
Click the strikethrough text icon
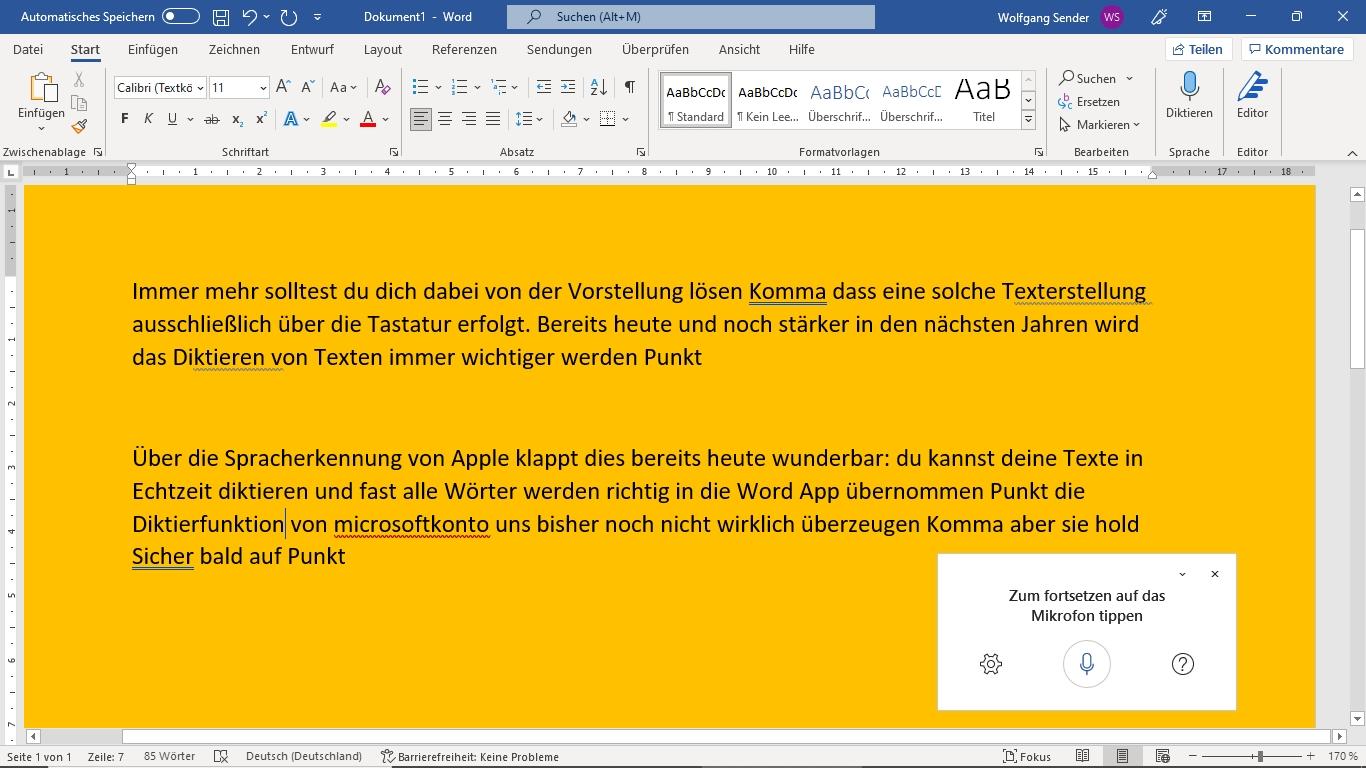pos(211,119)
